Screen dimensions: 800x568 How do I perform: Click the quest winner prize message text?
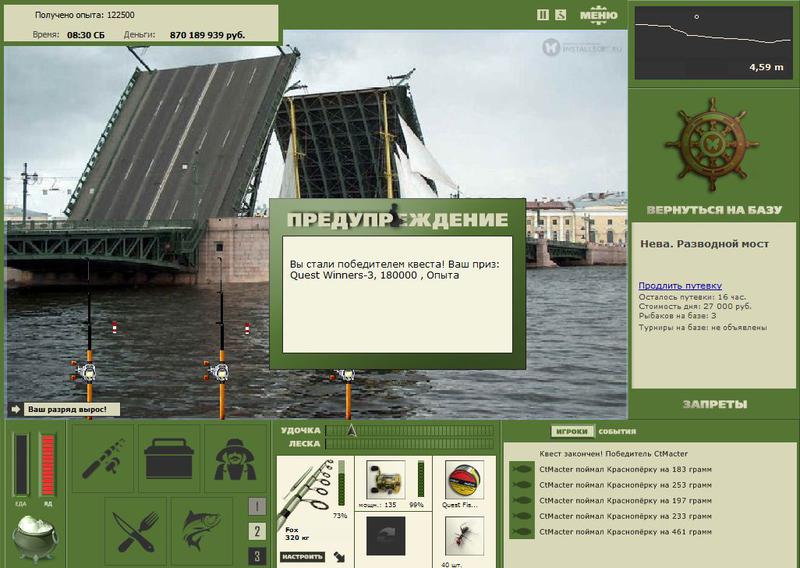[395, 269]
